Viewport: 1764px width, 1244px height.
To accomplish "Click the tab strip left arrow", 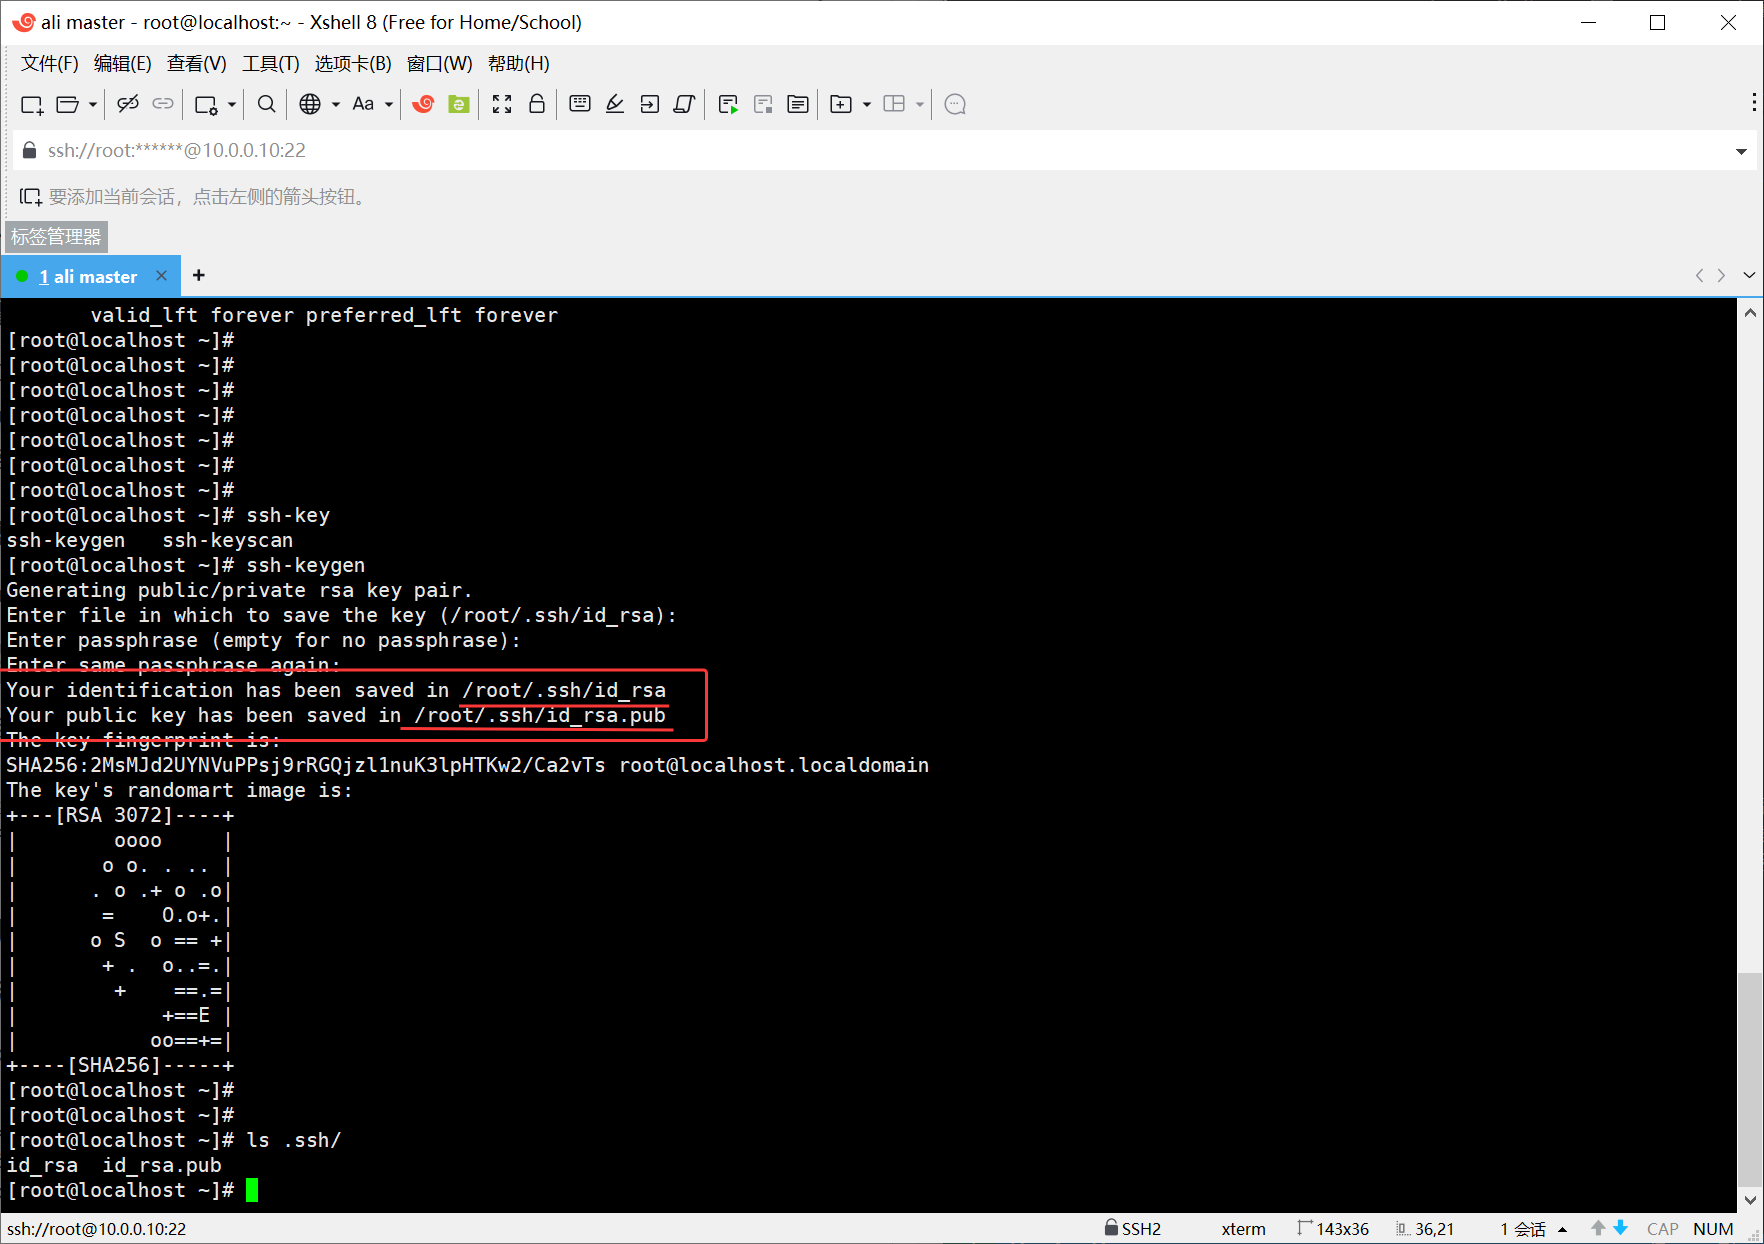I will (1699, 275).
